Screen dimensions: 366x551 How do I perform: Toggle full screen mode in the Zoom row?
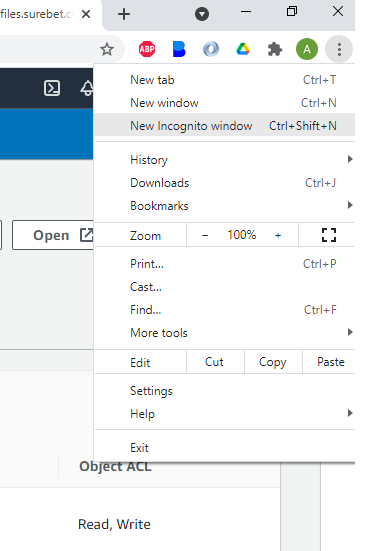pyautogui.click(x=329, y=235)
